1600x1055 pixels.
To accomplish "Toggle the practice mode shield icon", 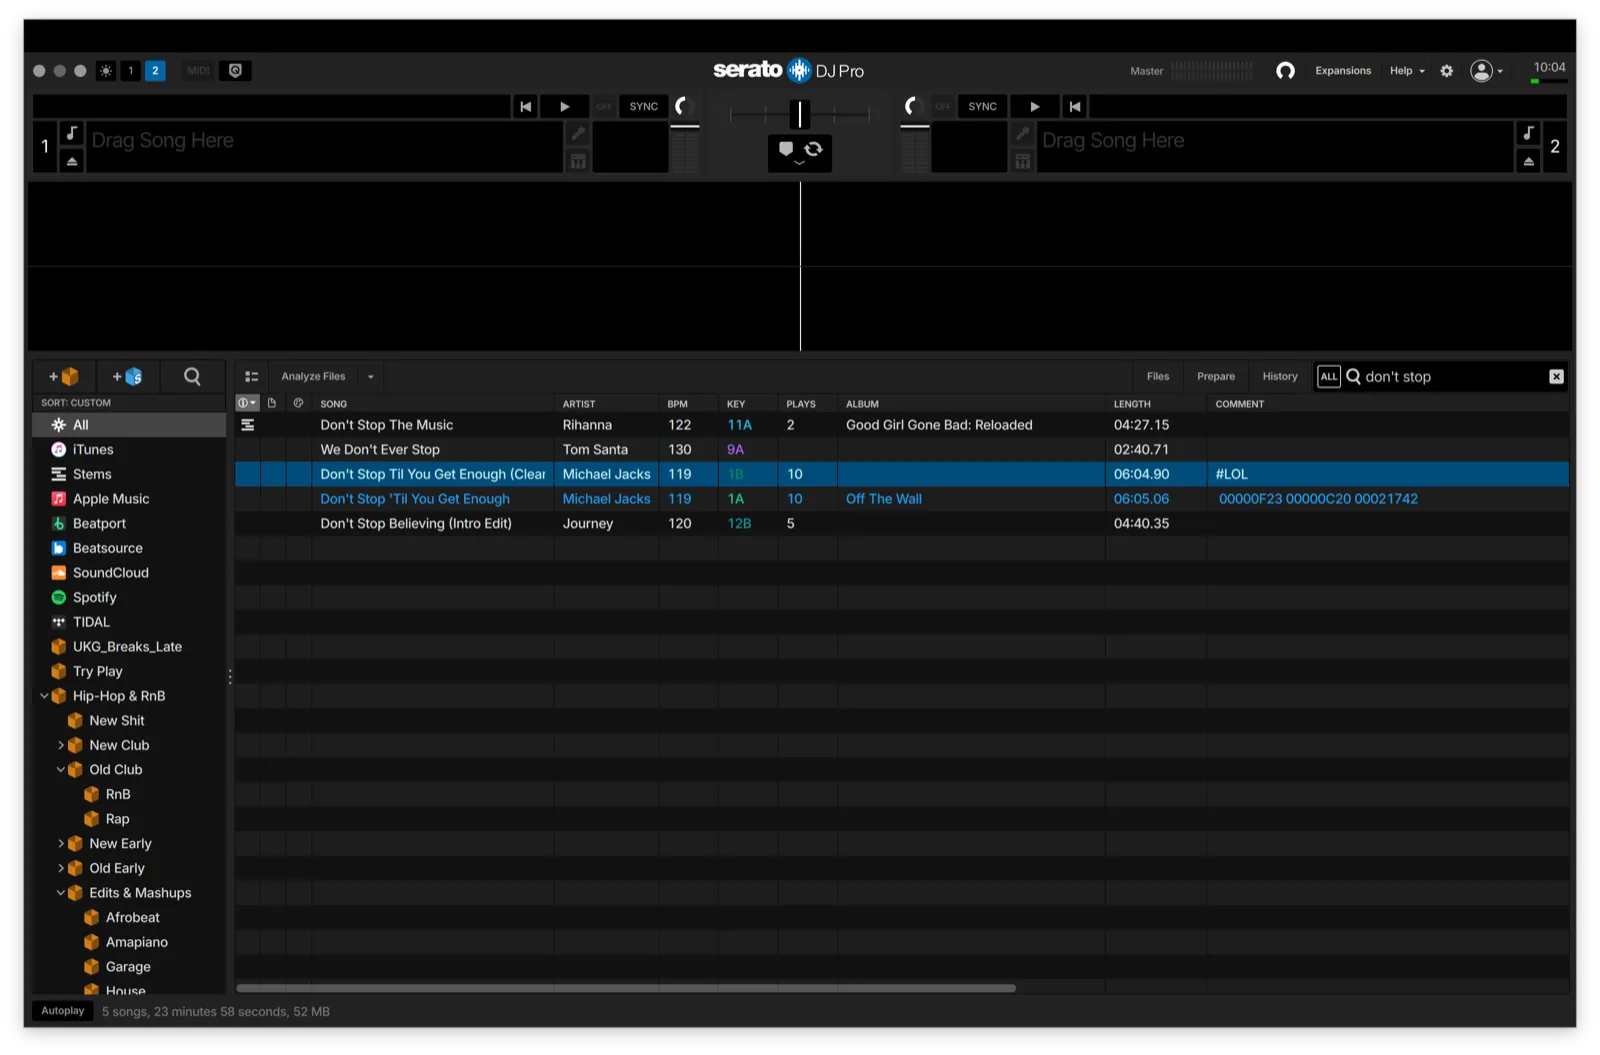I will pyautogui.click(x=235, y=71).
